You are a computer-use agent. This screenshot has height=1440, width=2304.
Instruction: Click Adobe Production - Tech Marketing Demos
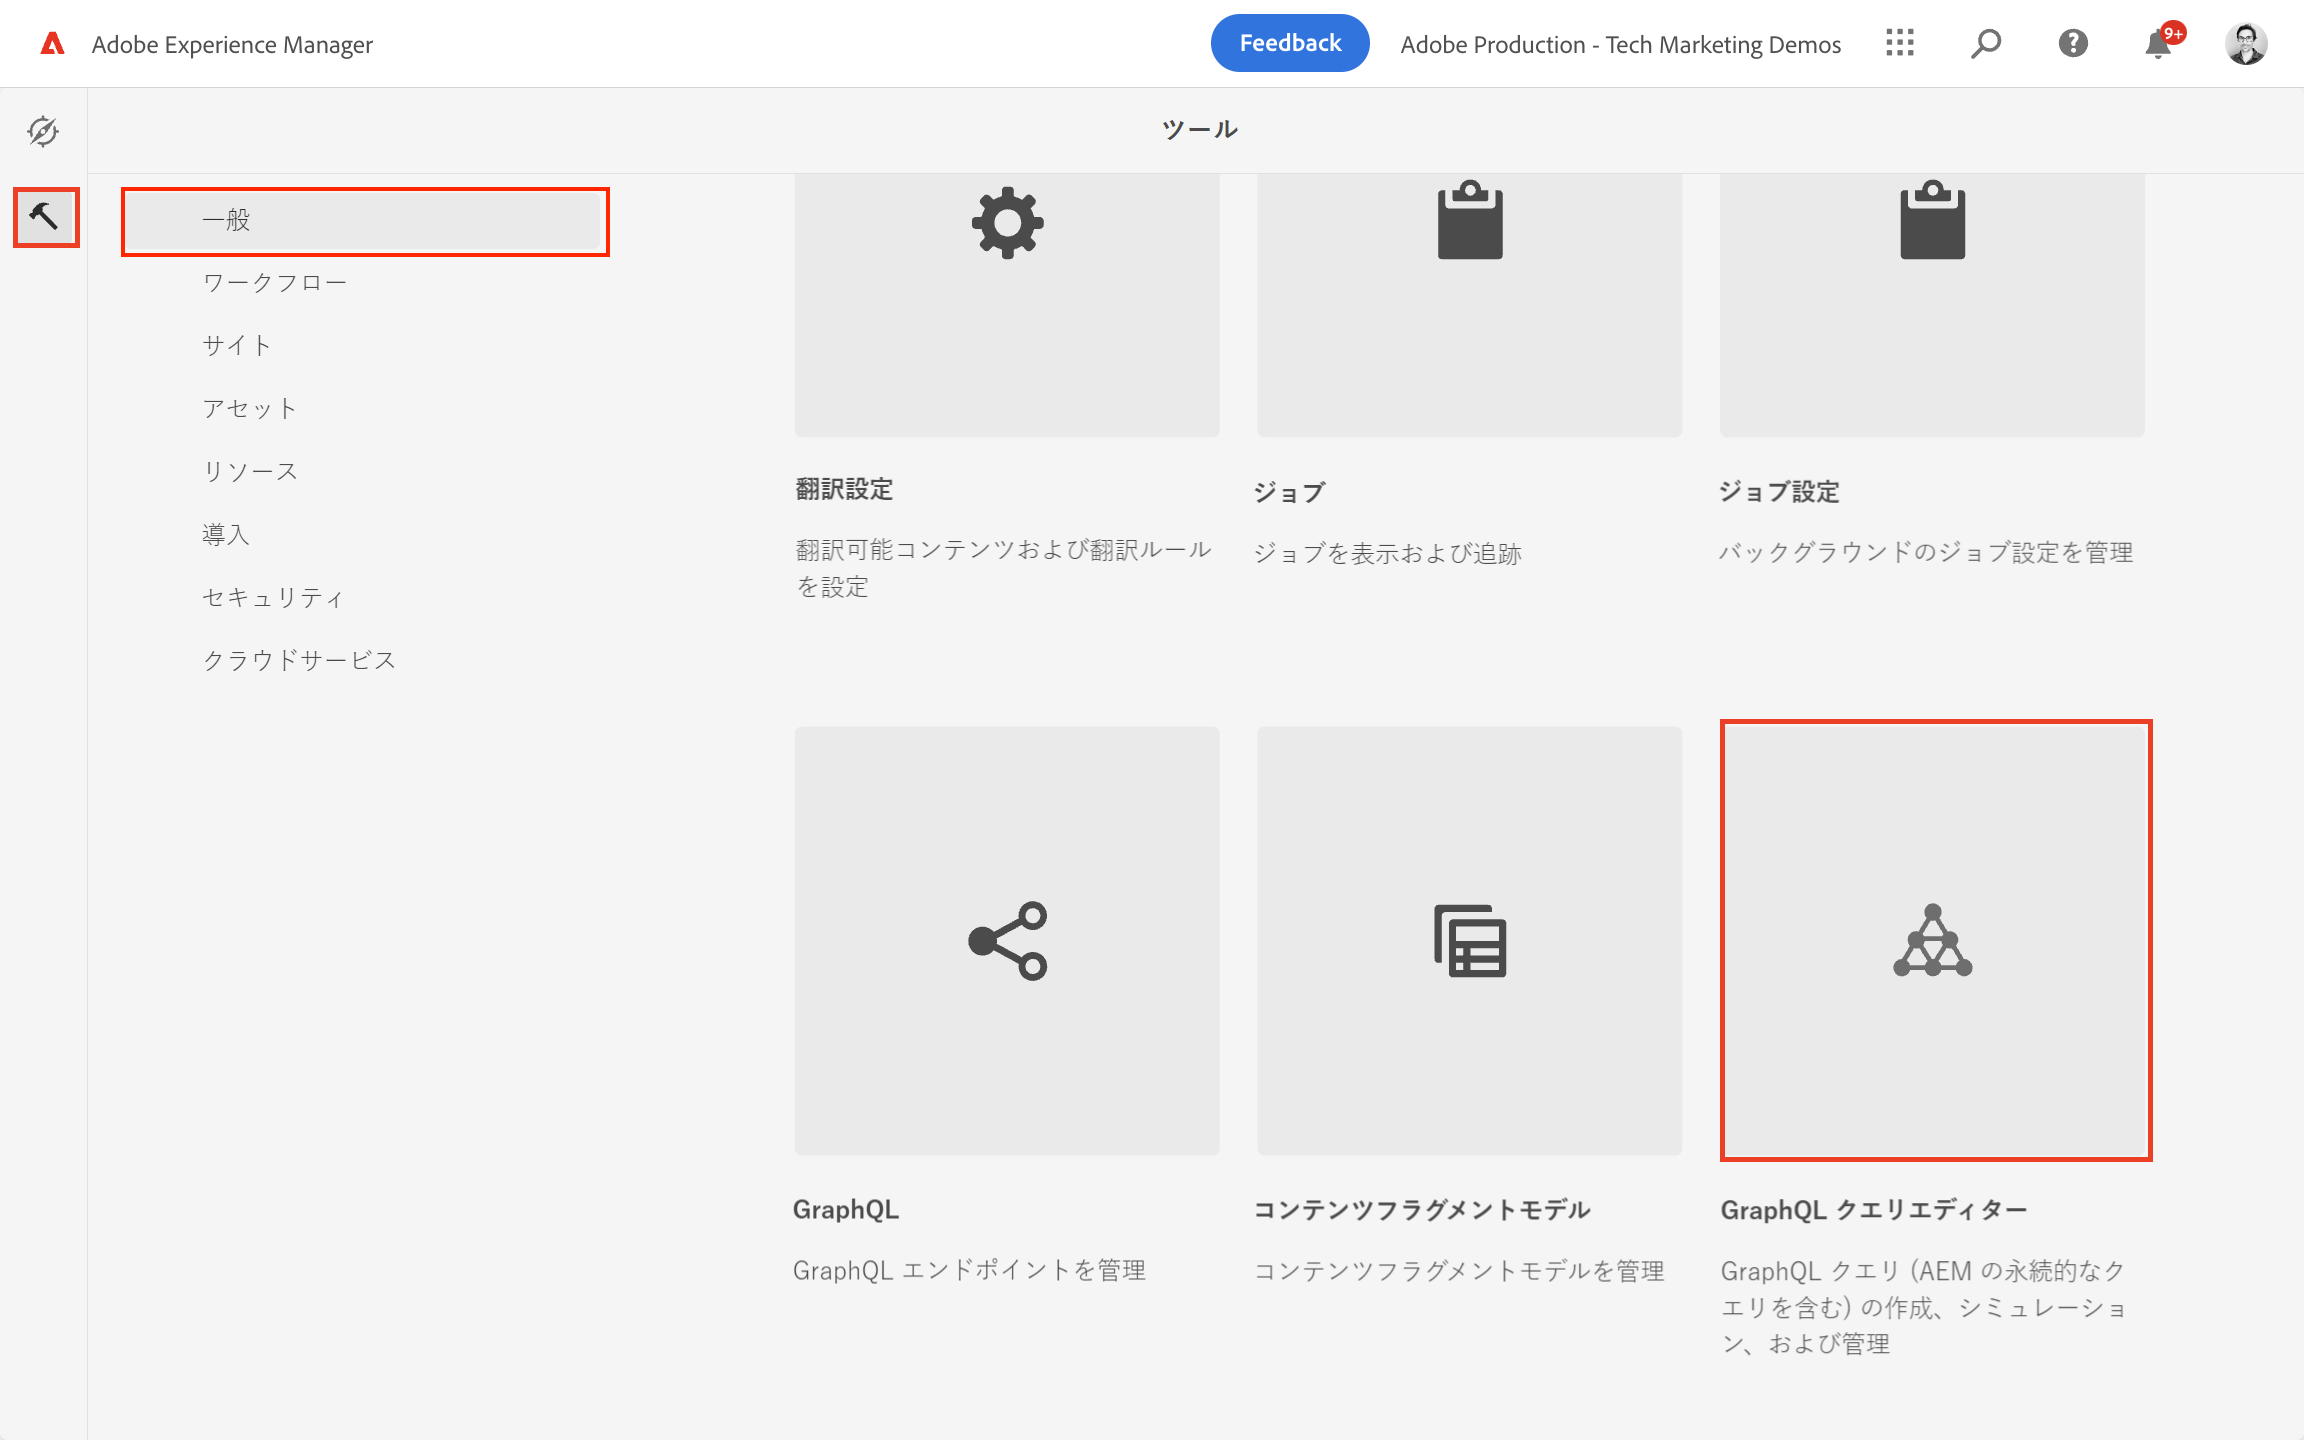[1620, 44]
